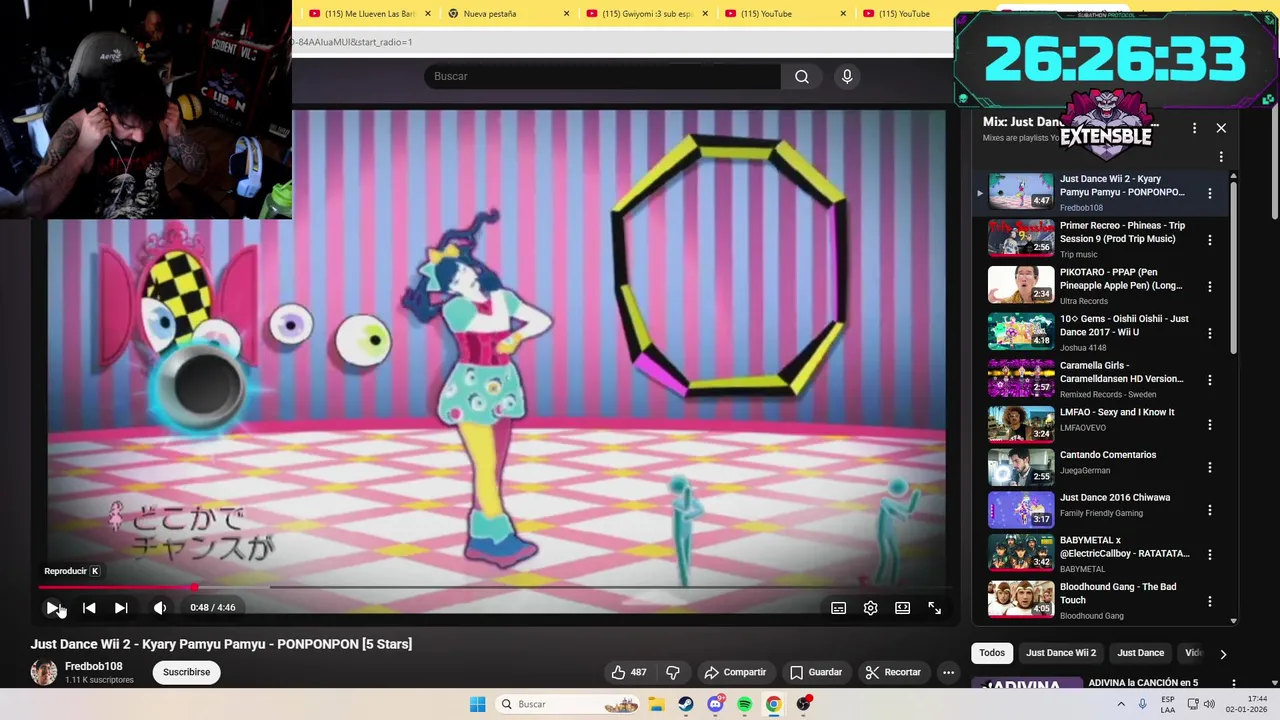Open options for Just Dance 2016 Chiwawa item
This screenshot has width=1280, height=720.
pyautogui.click(x=1210, y=510)
